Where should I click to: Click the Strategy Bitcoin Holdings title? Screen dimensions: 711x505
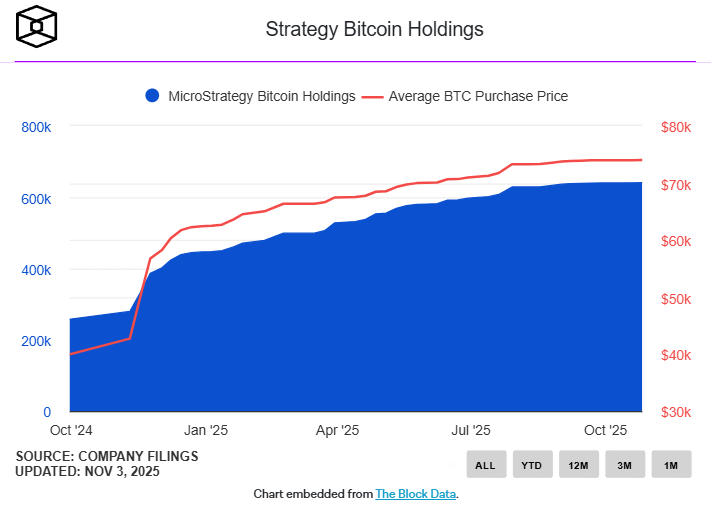(374, 29)
